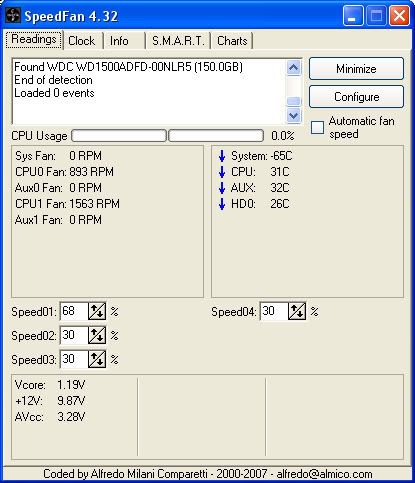Adjust the Speed01 spinner arrows
The width and height of the screenshot is (415, 483).
click(97, 311)
